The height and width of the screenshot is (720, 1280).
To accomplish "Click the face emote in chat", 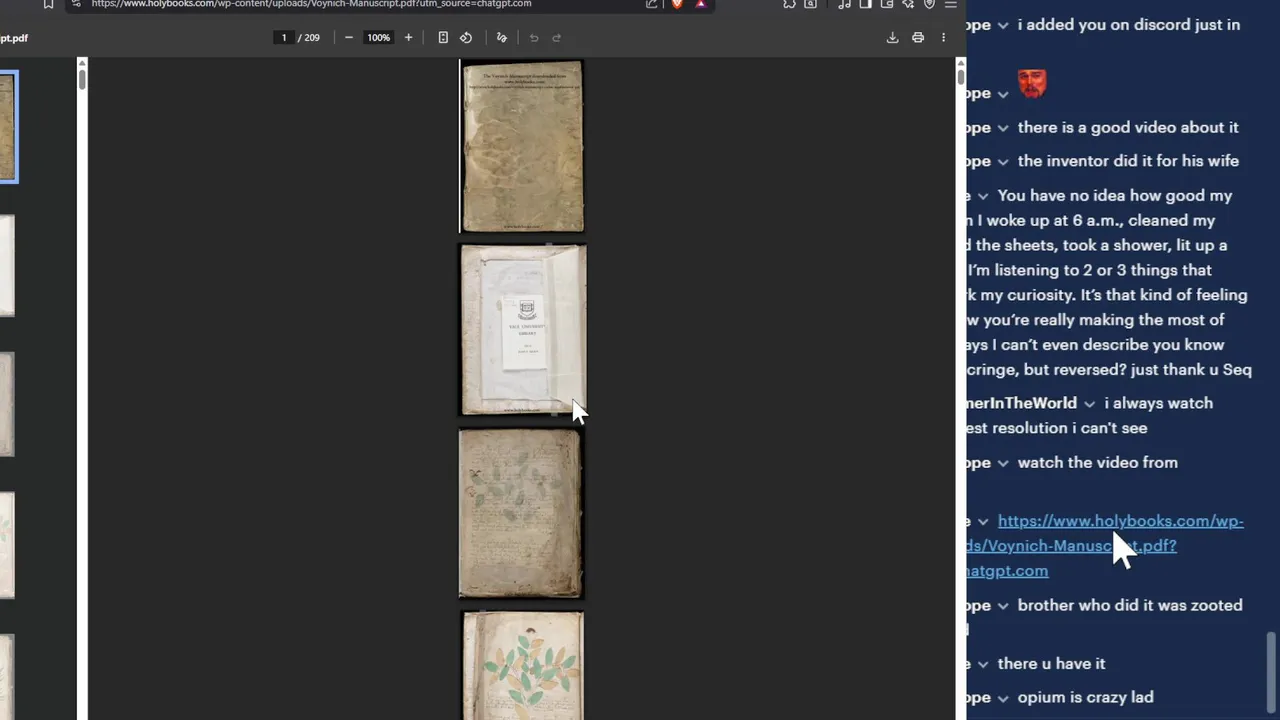I will [x=1032, y=84].
